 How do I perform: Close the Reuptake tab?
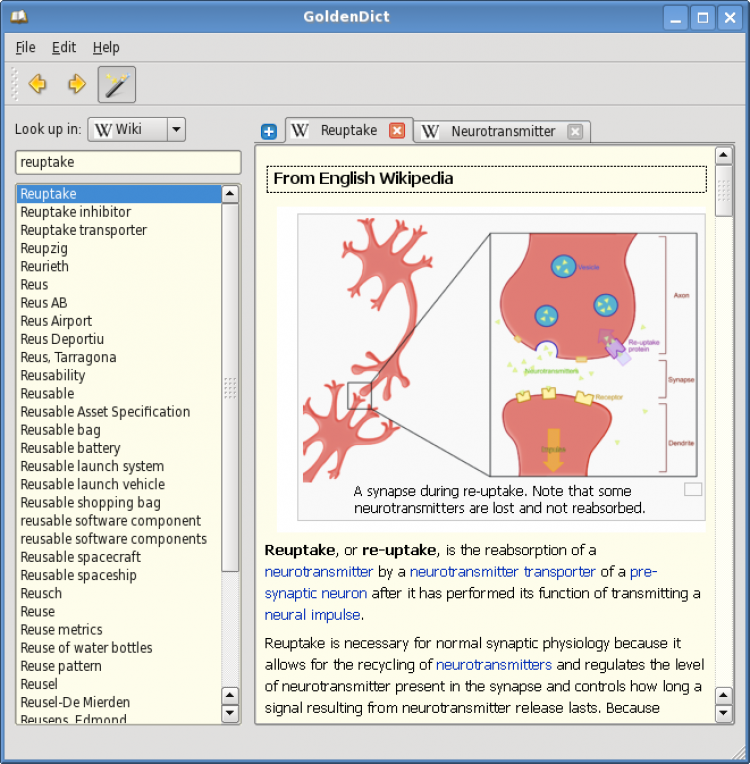point(397,131)
